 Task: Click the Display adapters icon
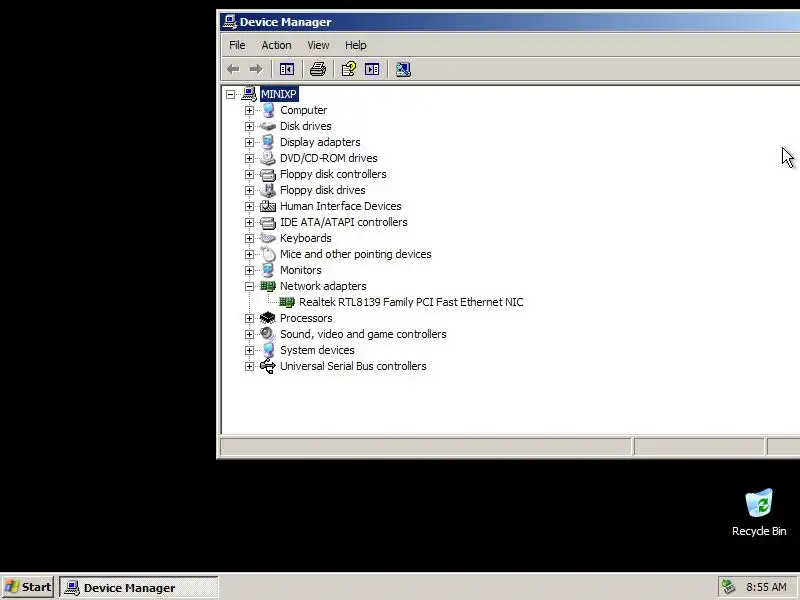tap(268, 142)
